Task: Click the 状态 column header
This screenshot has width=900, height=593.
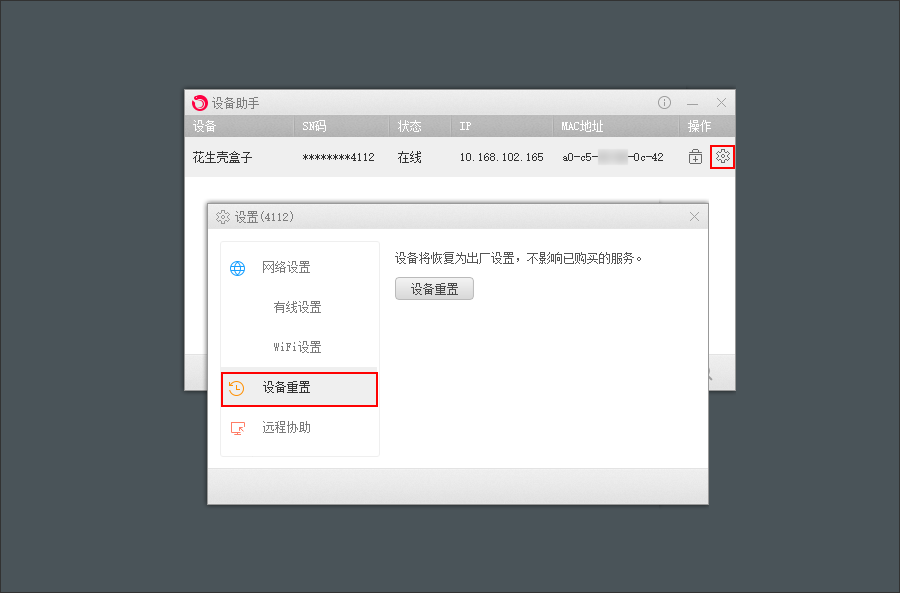Action: [409, 126]
